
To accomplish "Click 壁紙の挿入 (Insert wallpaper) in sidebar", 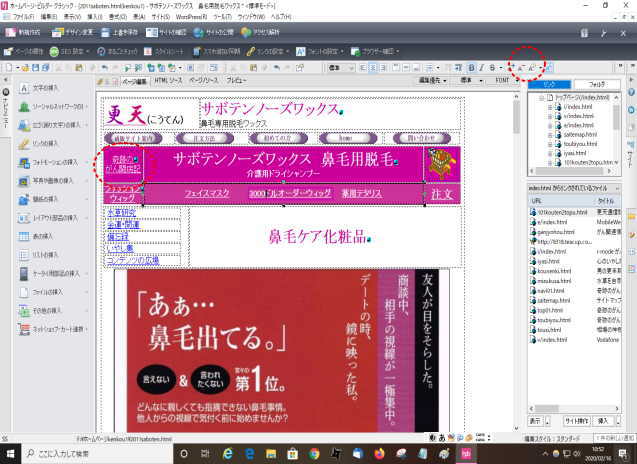I will coord(39,199).
